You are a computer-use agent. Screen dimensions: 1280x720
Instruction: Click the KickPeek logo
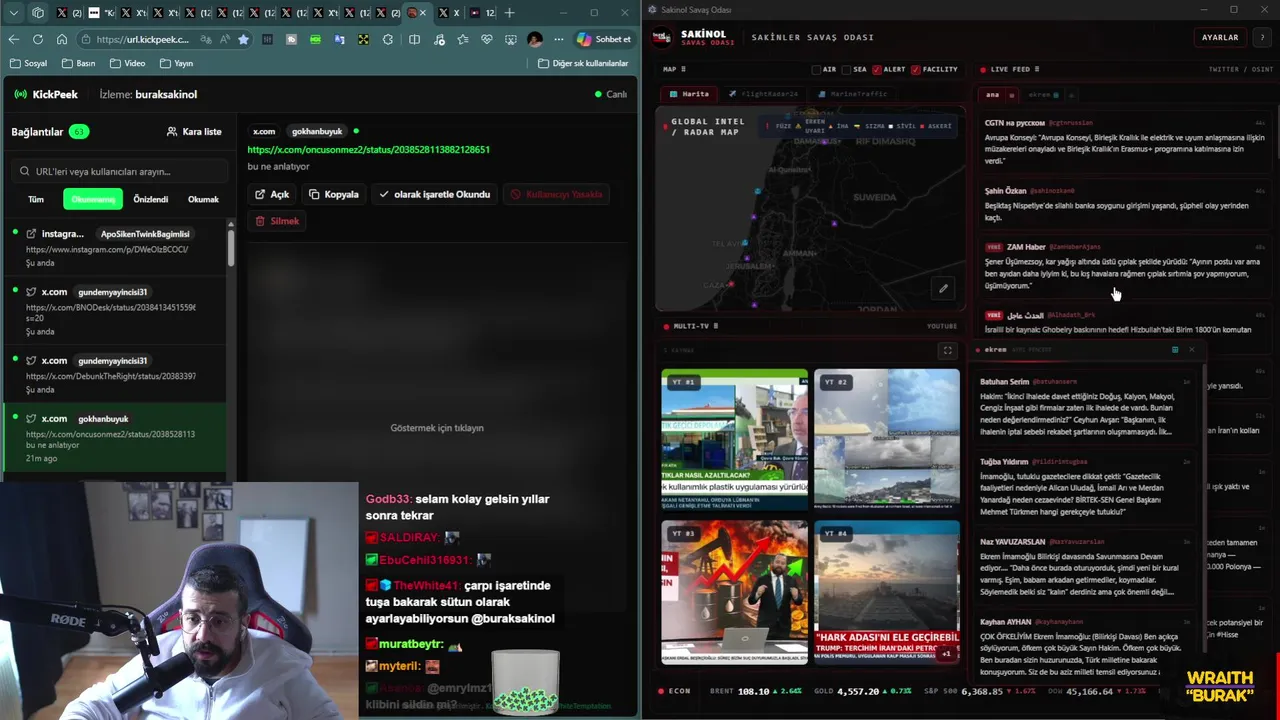(46, 94)
